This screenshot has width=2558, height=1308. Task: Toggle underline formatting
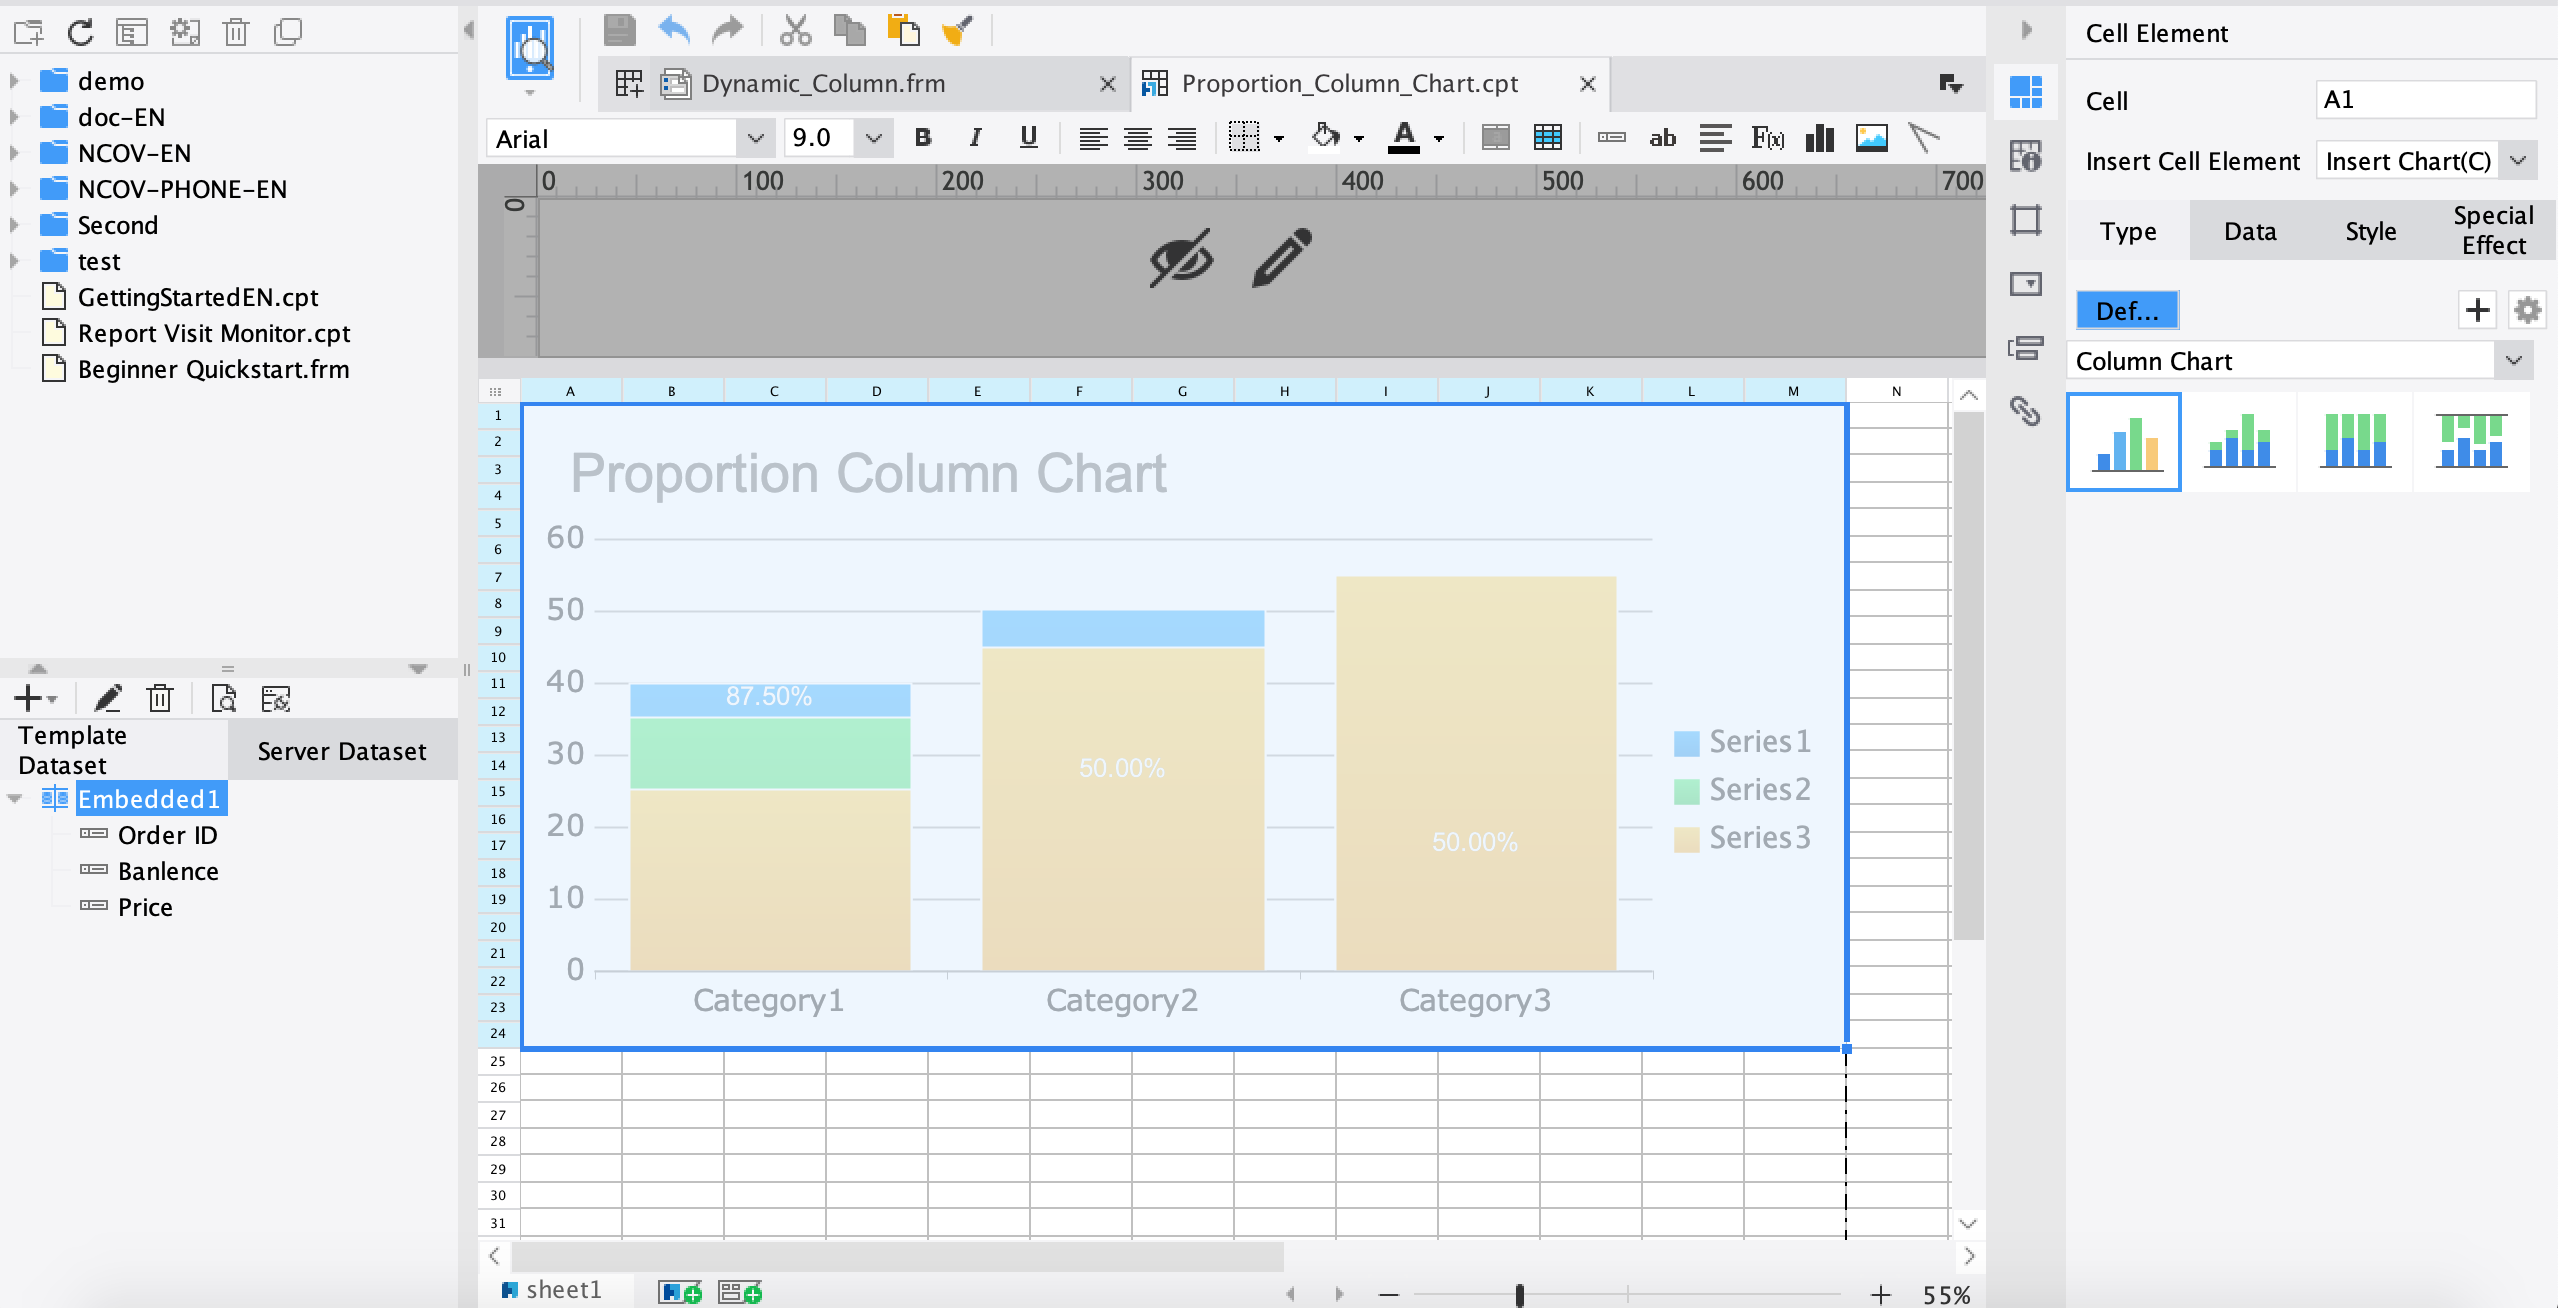1026,138
